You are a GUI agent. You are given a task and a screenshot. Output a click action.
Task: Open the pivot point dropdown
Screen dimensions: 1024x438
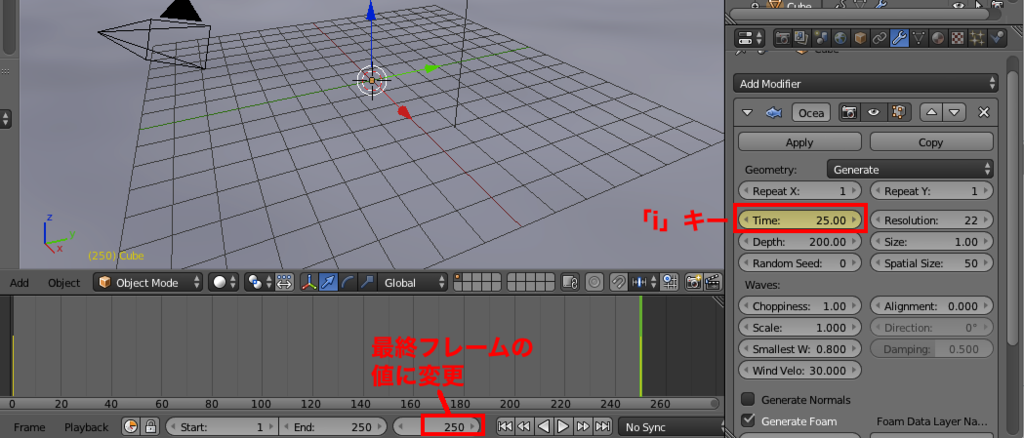259,283
